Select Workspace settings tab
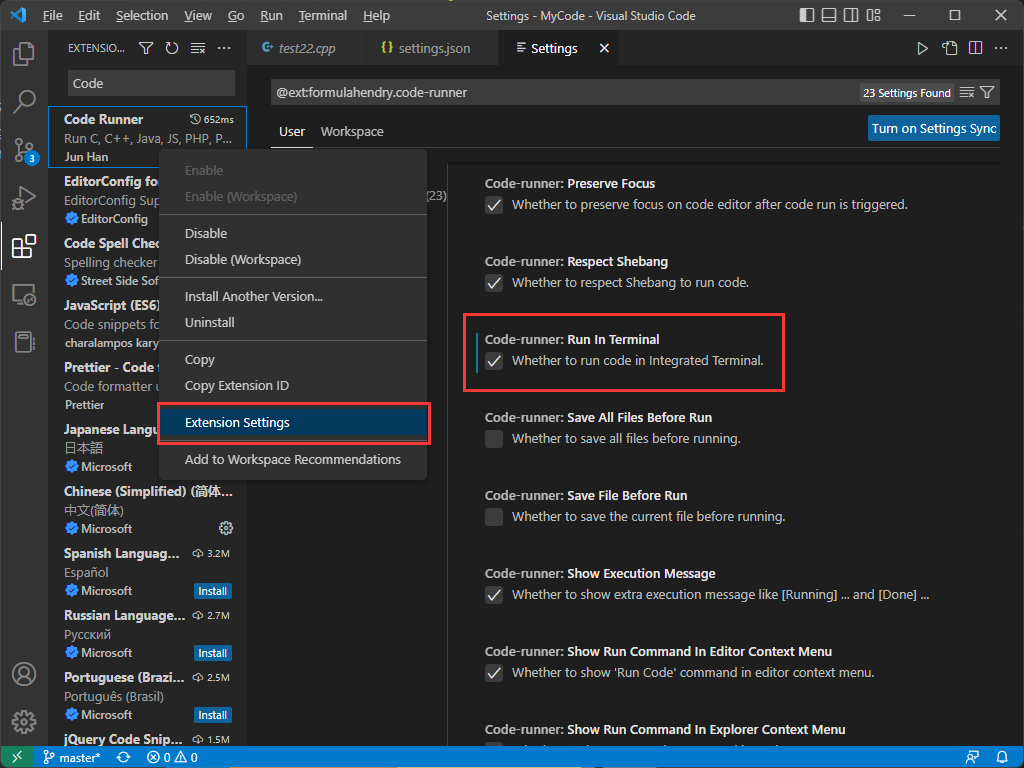This screenshot has height=768, width=1024. (352, 131)
